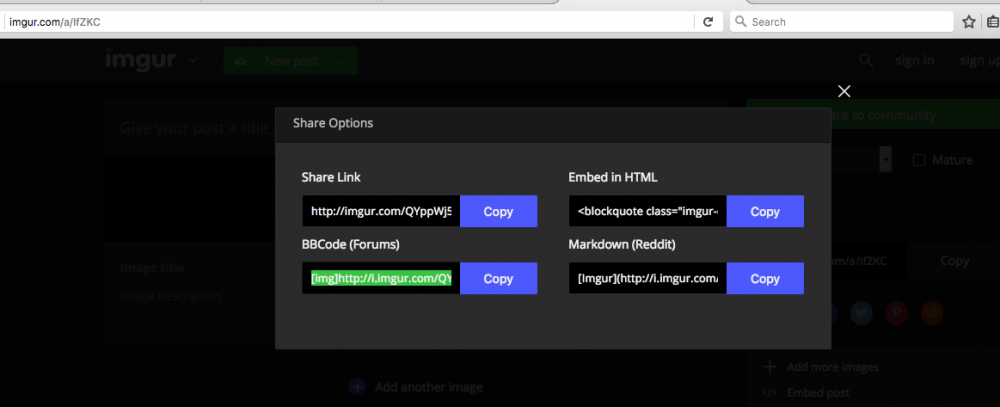Select the highlighted BBCode text field
This screenshot has height=407, width=1000.
pyautogui.click(x=381, y=279)
